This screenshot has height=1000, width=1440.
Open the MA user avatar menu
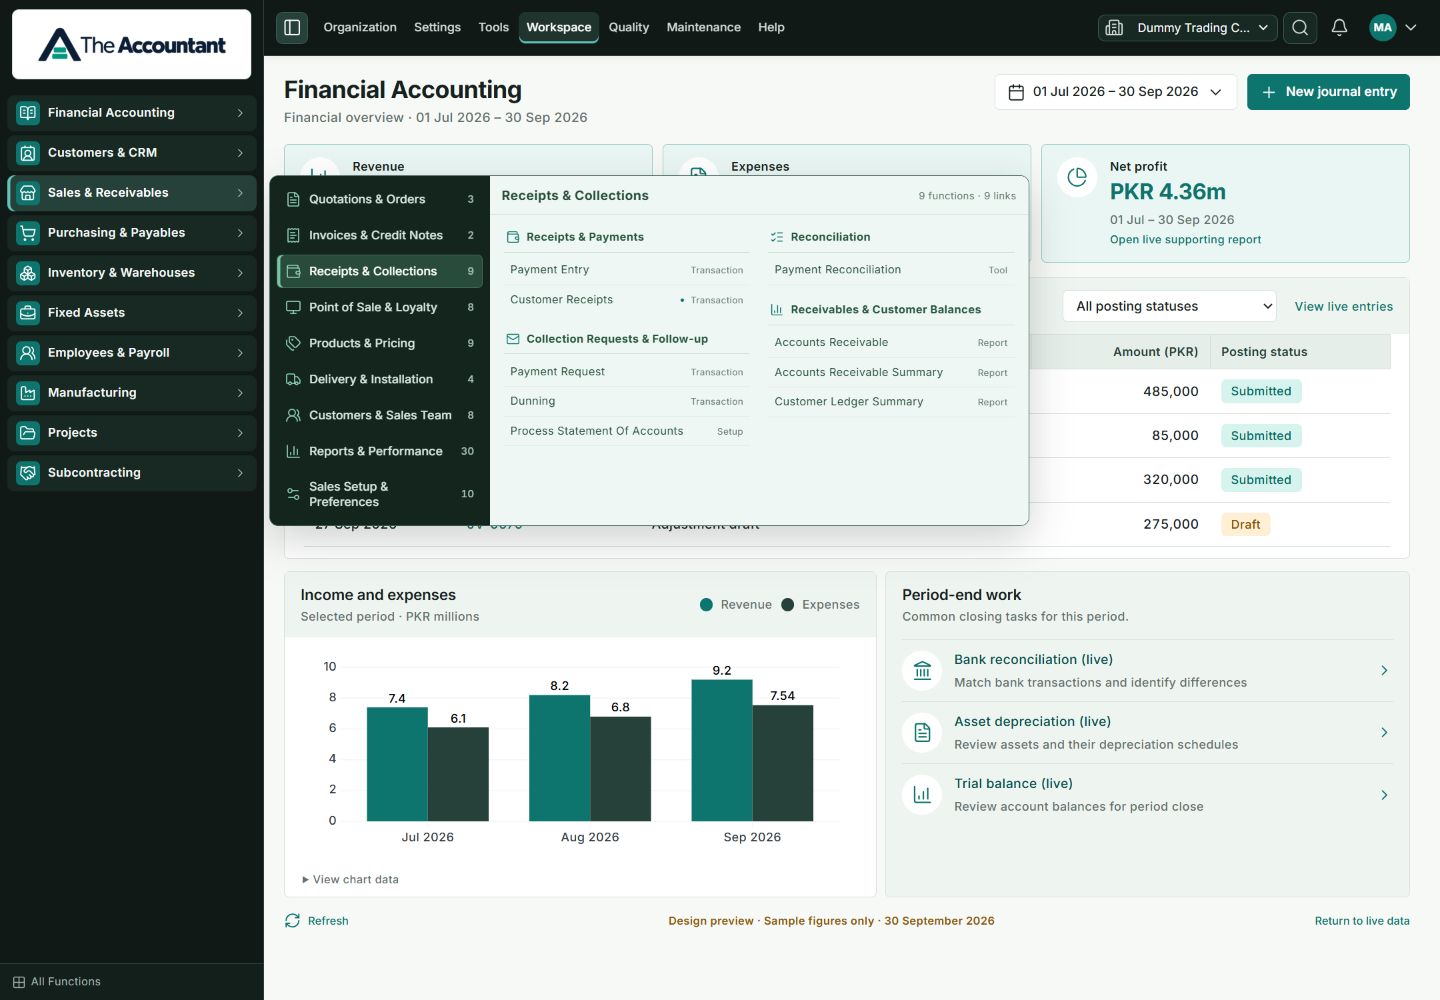click(1394, 28)
